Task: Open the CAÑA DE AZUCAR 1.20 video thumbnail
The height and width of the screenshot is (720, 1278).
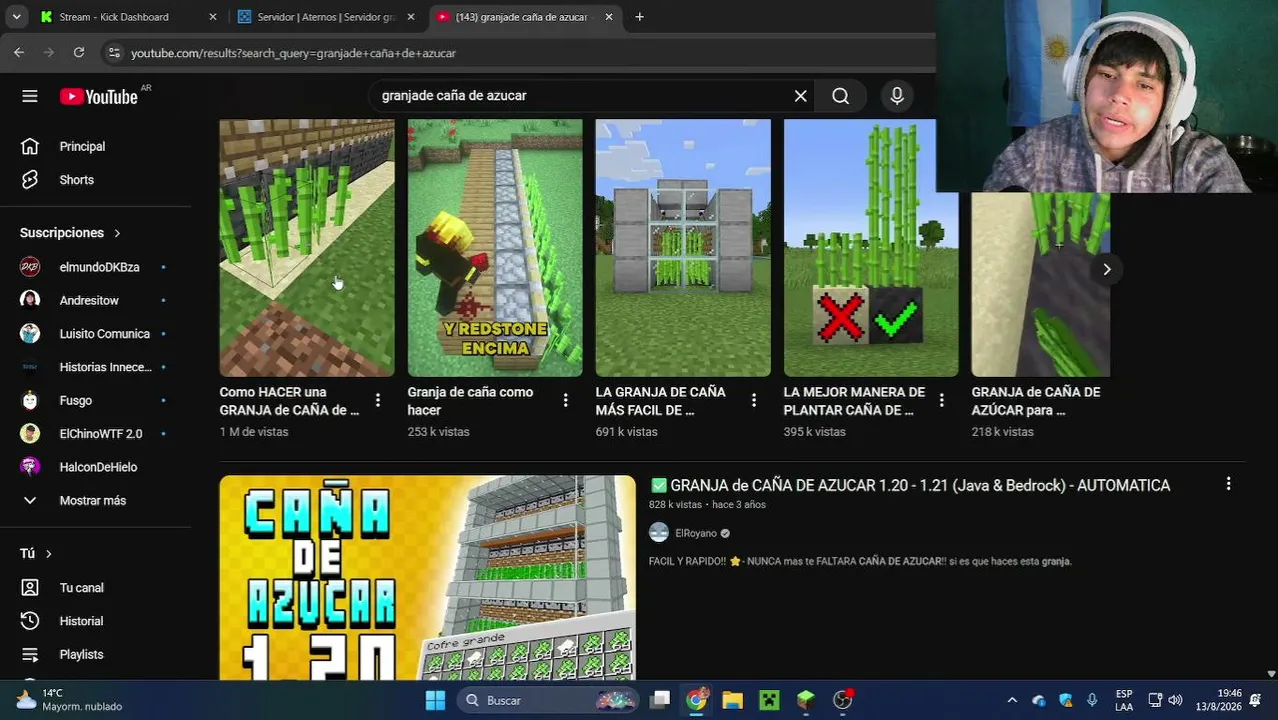Action: 427,577
